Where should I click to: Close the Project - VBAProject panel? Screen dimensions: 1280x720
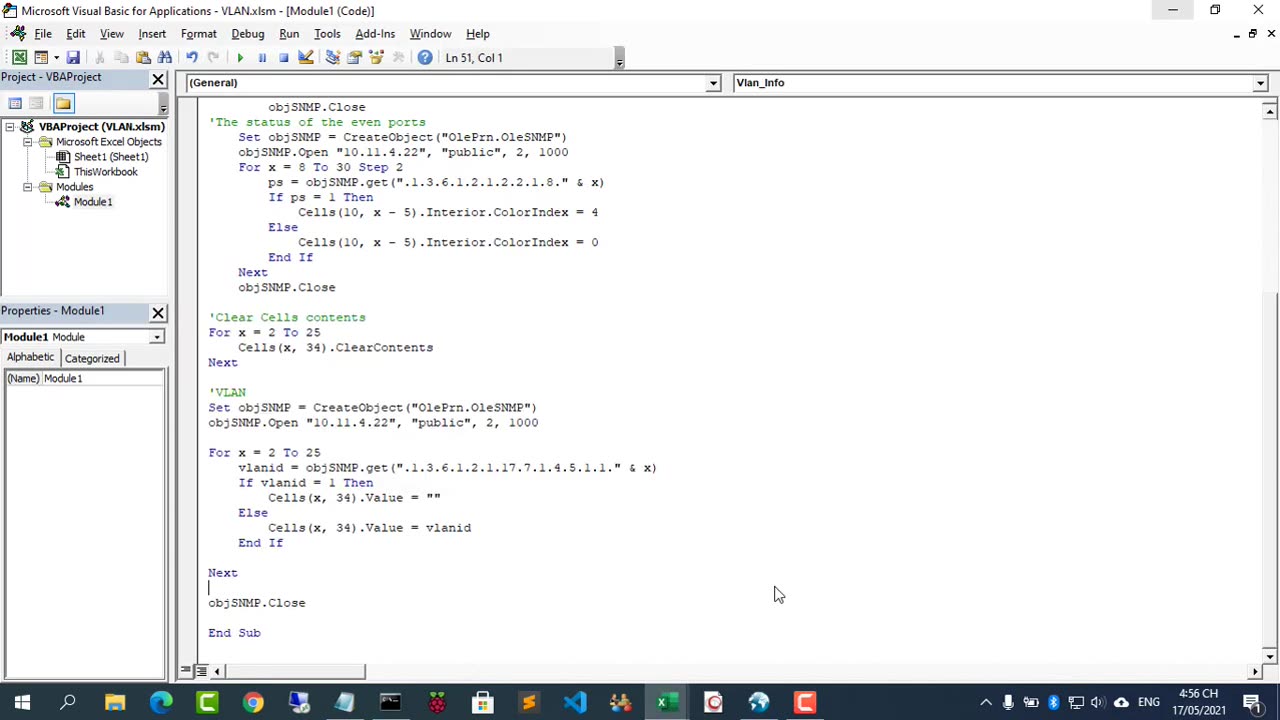(x=158, y=79)
